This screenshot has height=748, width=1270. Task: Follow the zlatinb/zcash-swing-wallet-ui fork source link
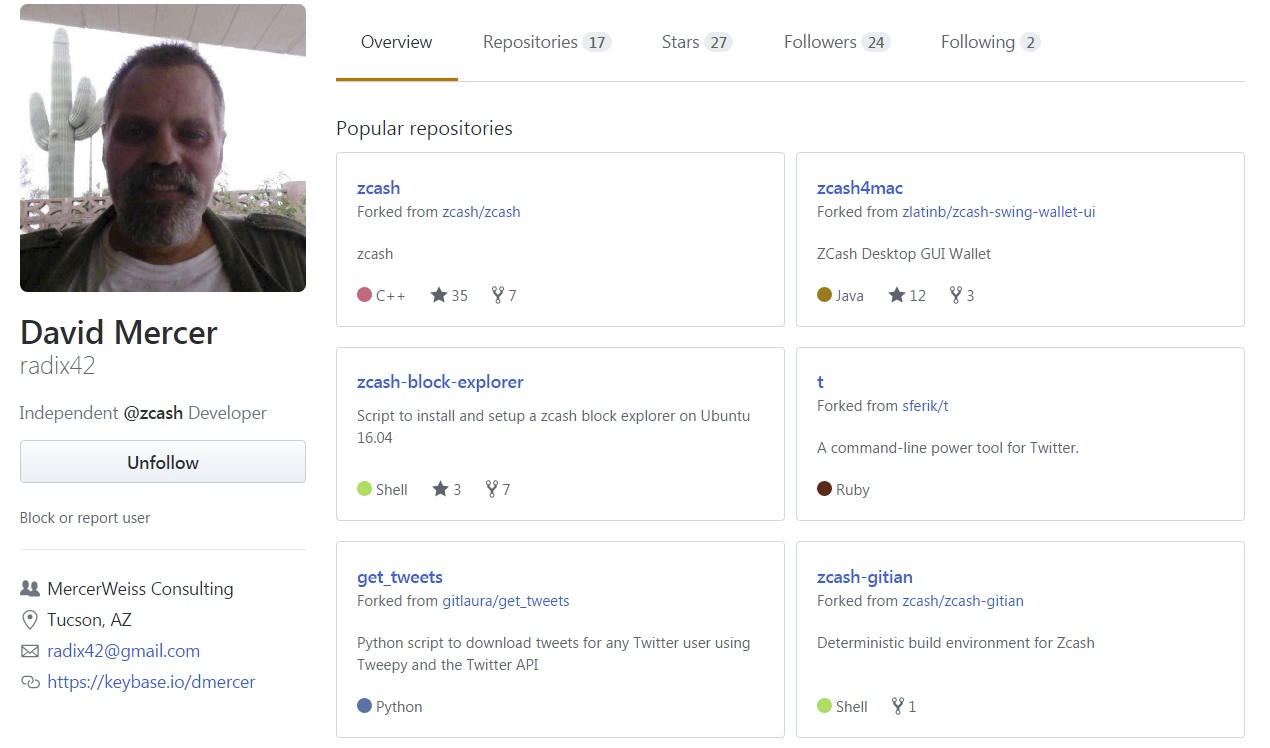tap(998, 212)
